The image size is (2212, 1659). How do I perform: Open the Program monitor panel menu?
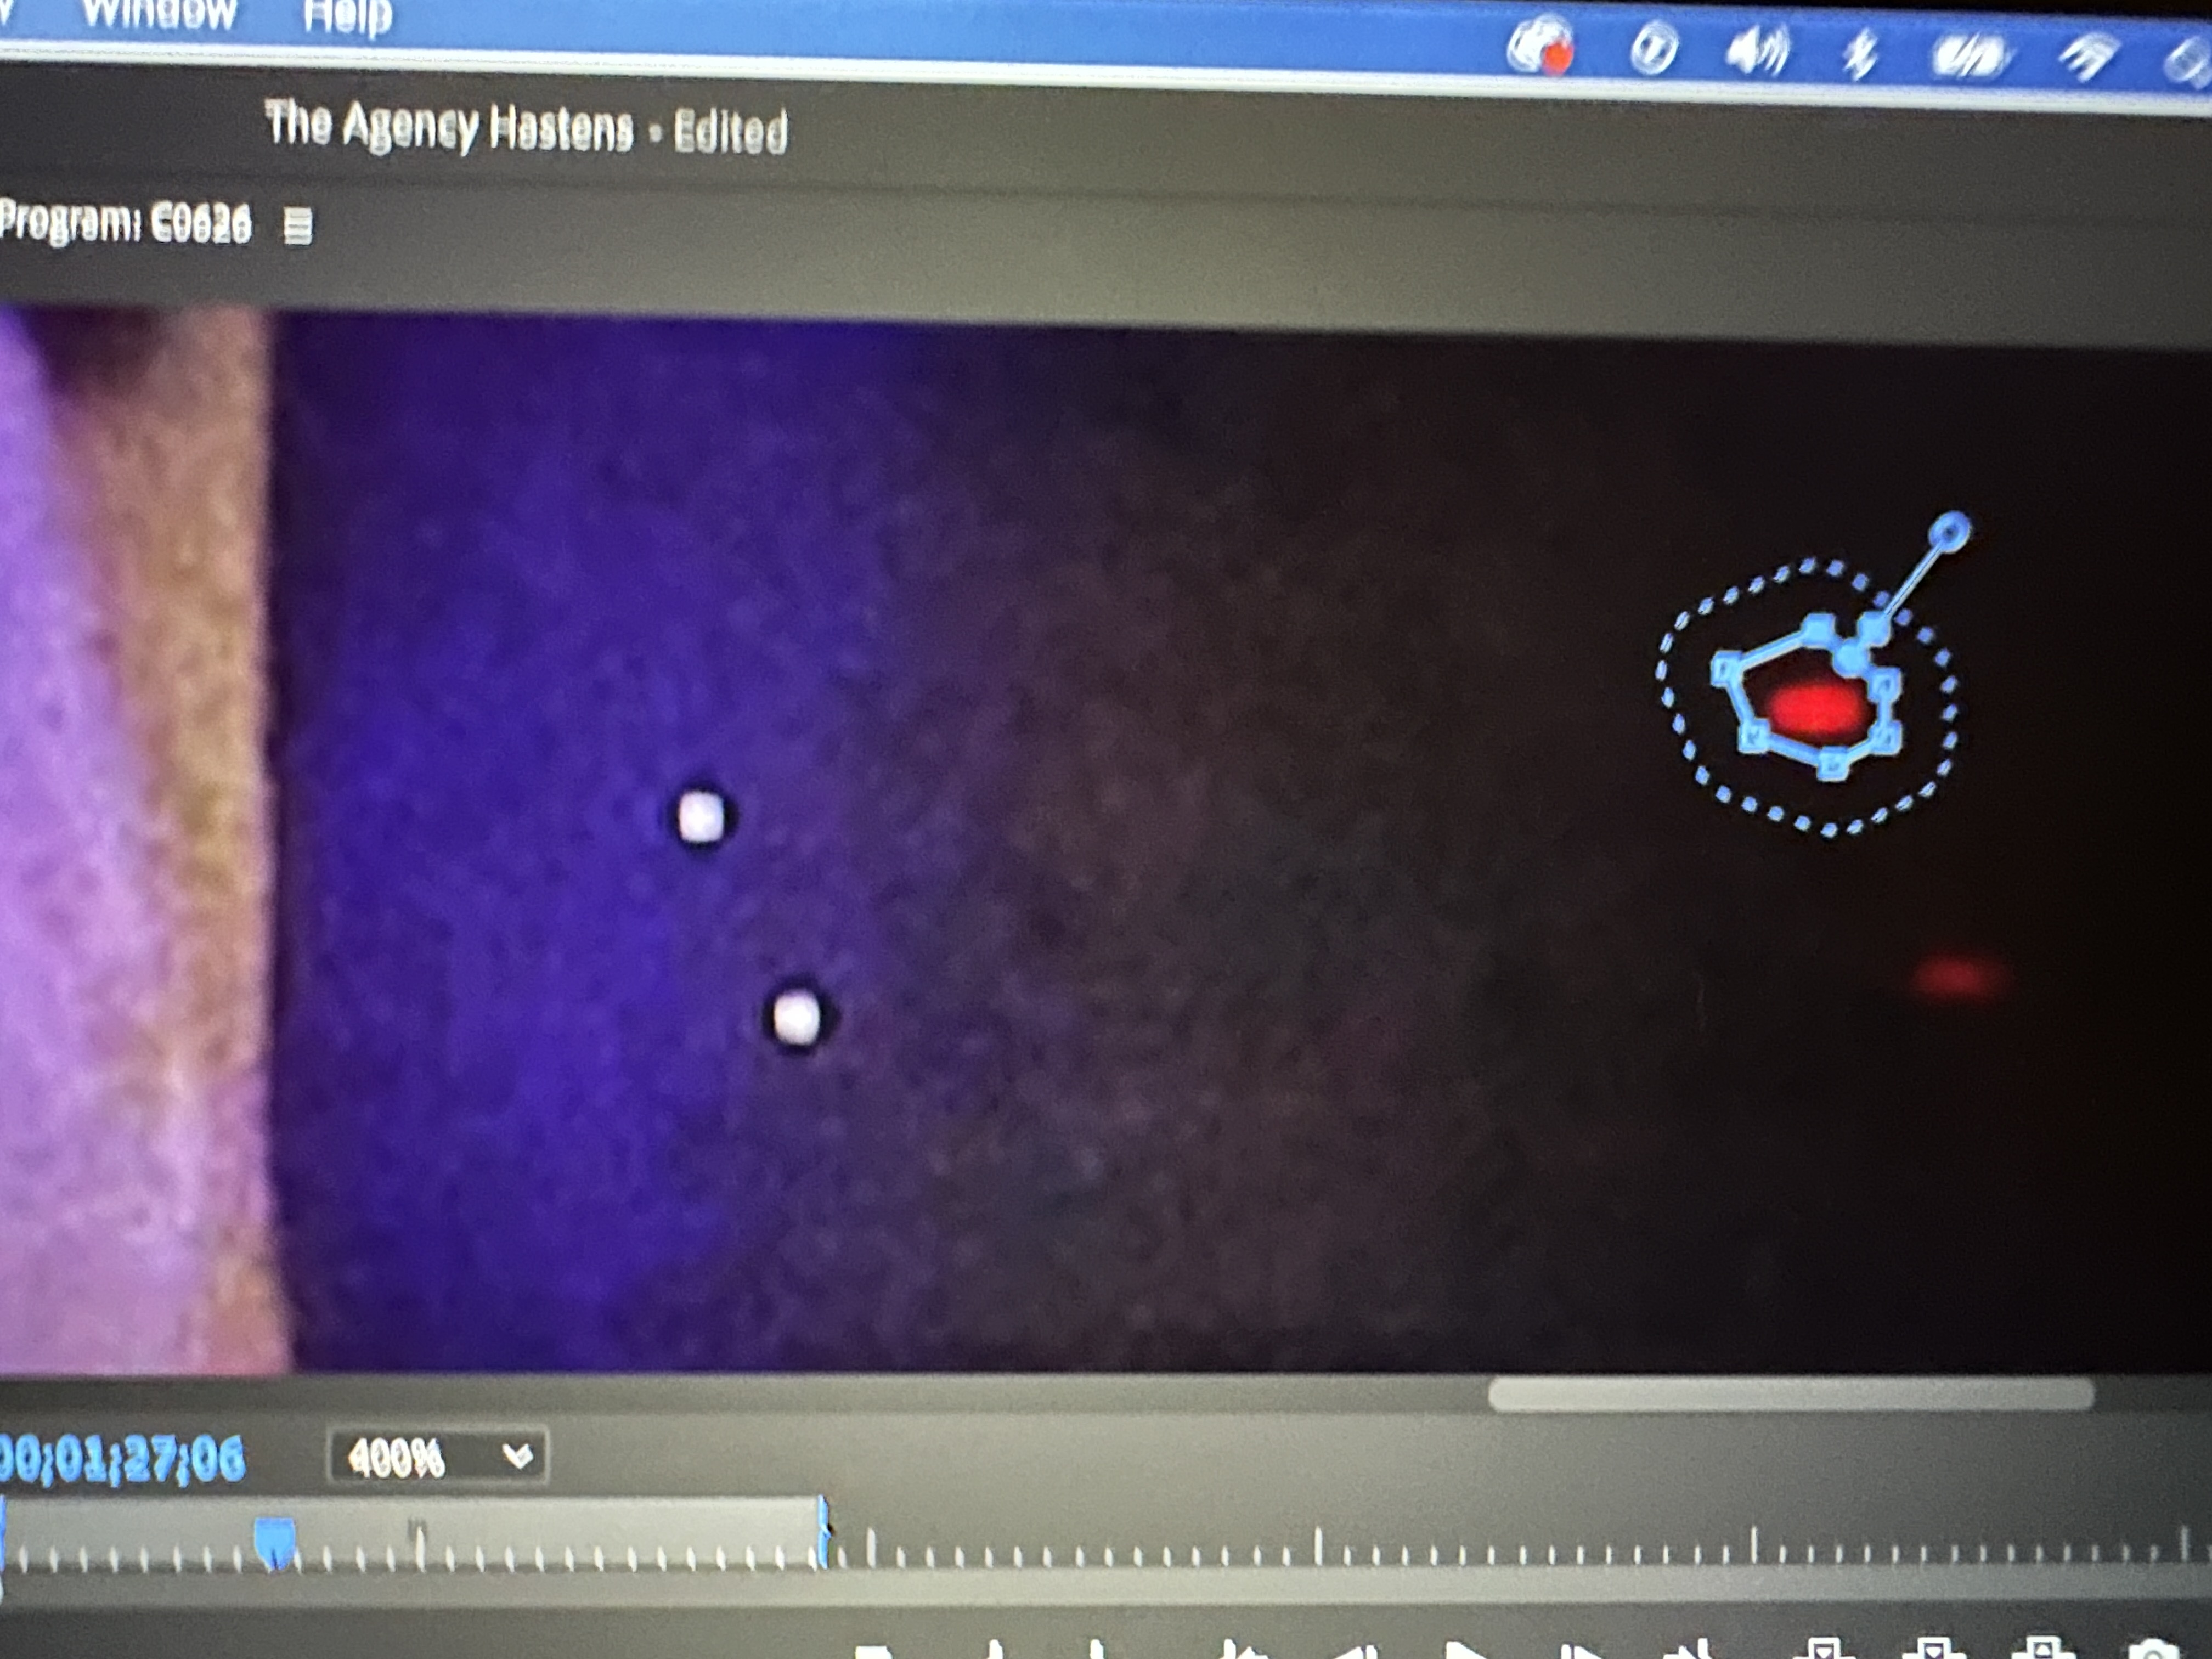coord(297,226)
